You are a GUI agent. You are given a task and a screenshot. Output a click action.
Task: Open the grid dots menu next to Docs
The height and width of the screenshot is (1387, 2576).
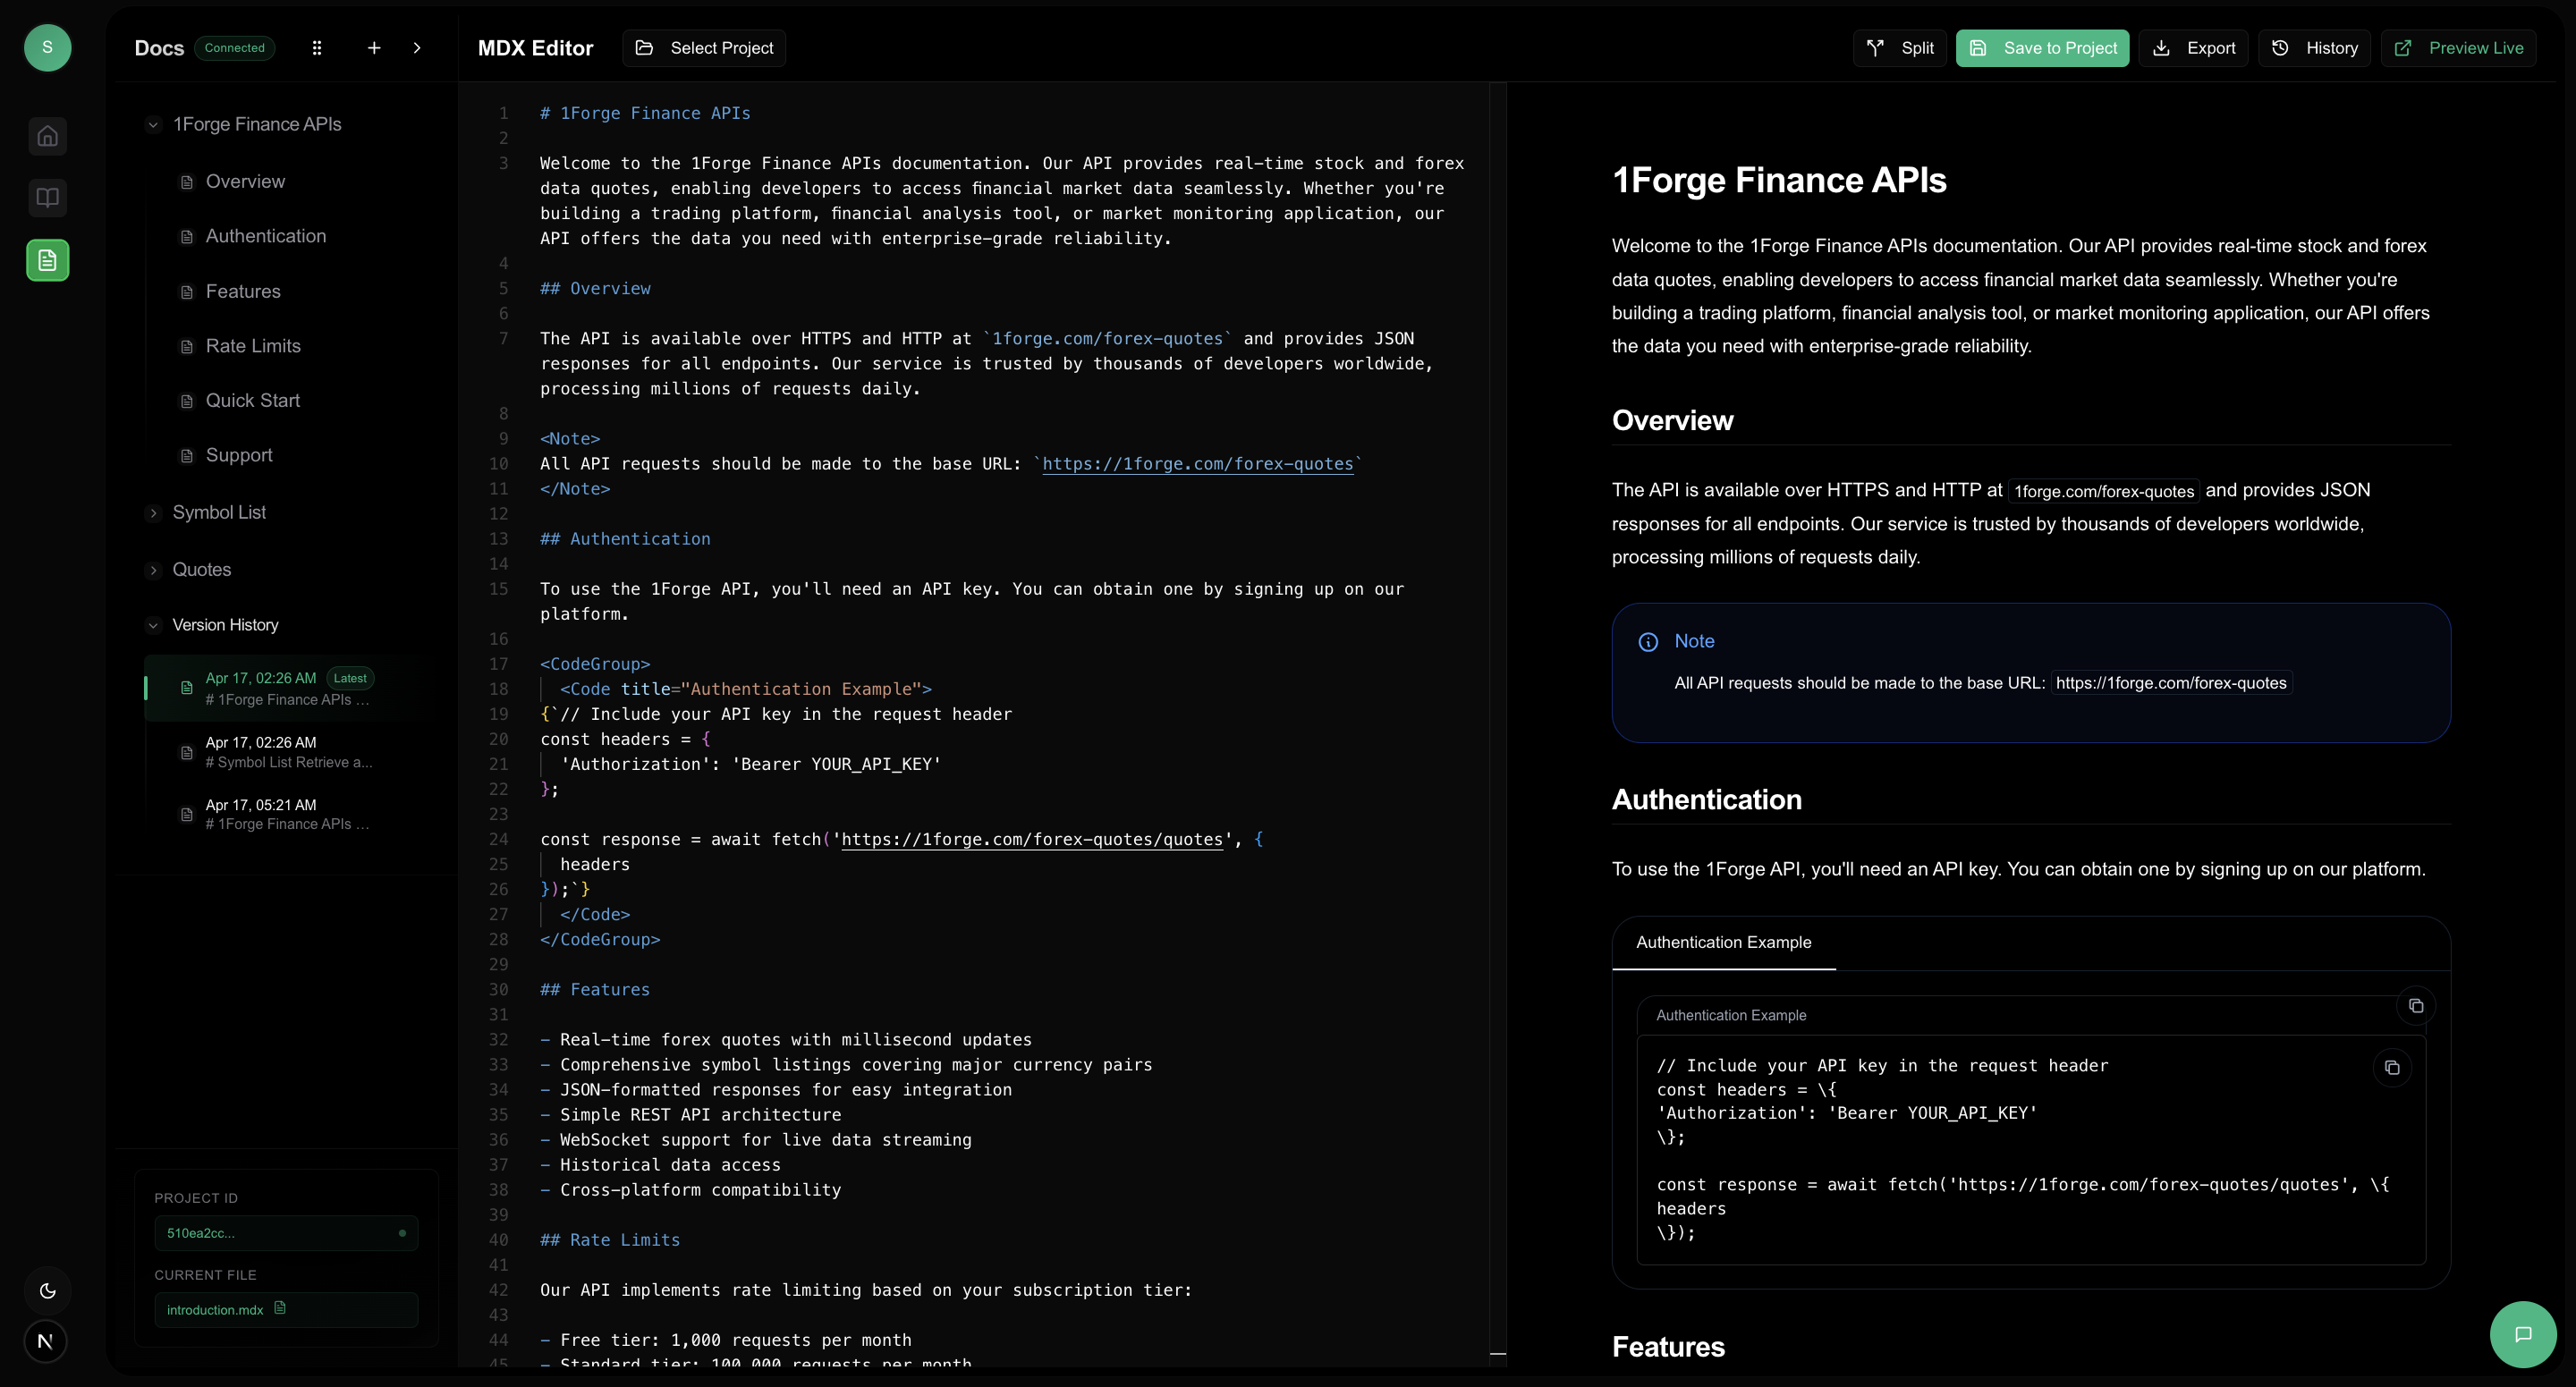tap(317, 48)
